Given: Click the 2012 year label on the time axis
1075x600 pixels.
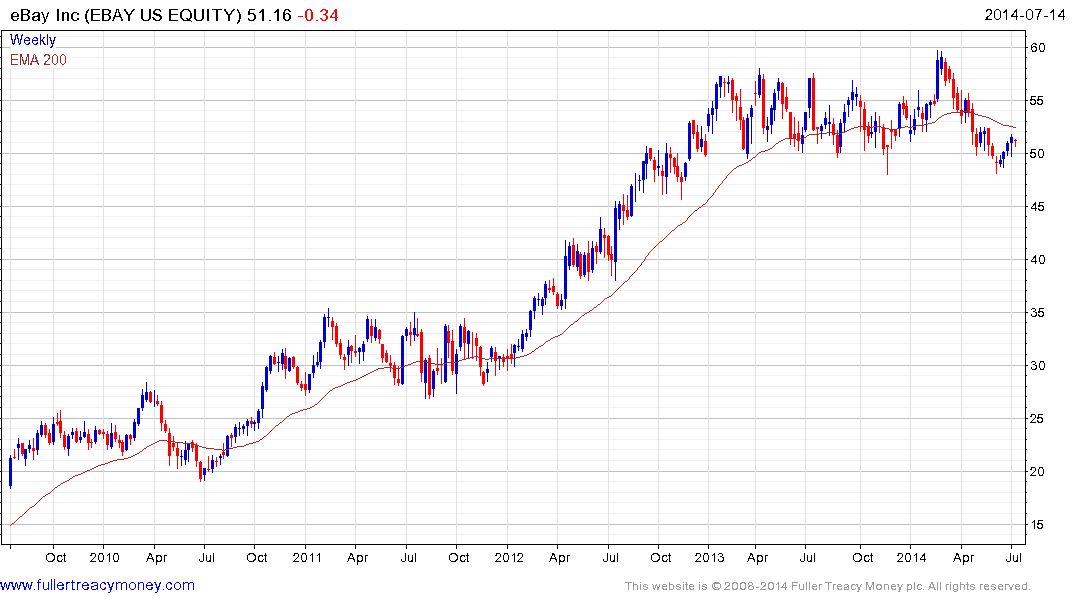Looking at the screenshot, I should [x=508, y=557].
